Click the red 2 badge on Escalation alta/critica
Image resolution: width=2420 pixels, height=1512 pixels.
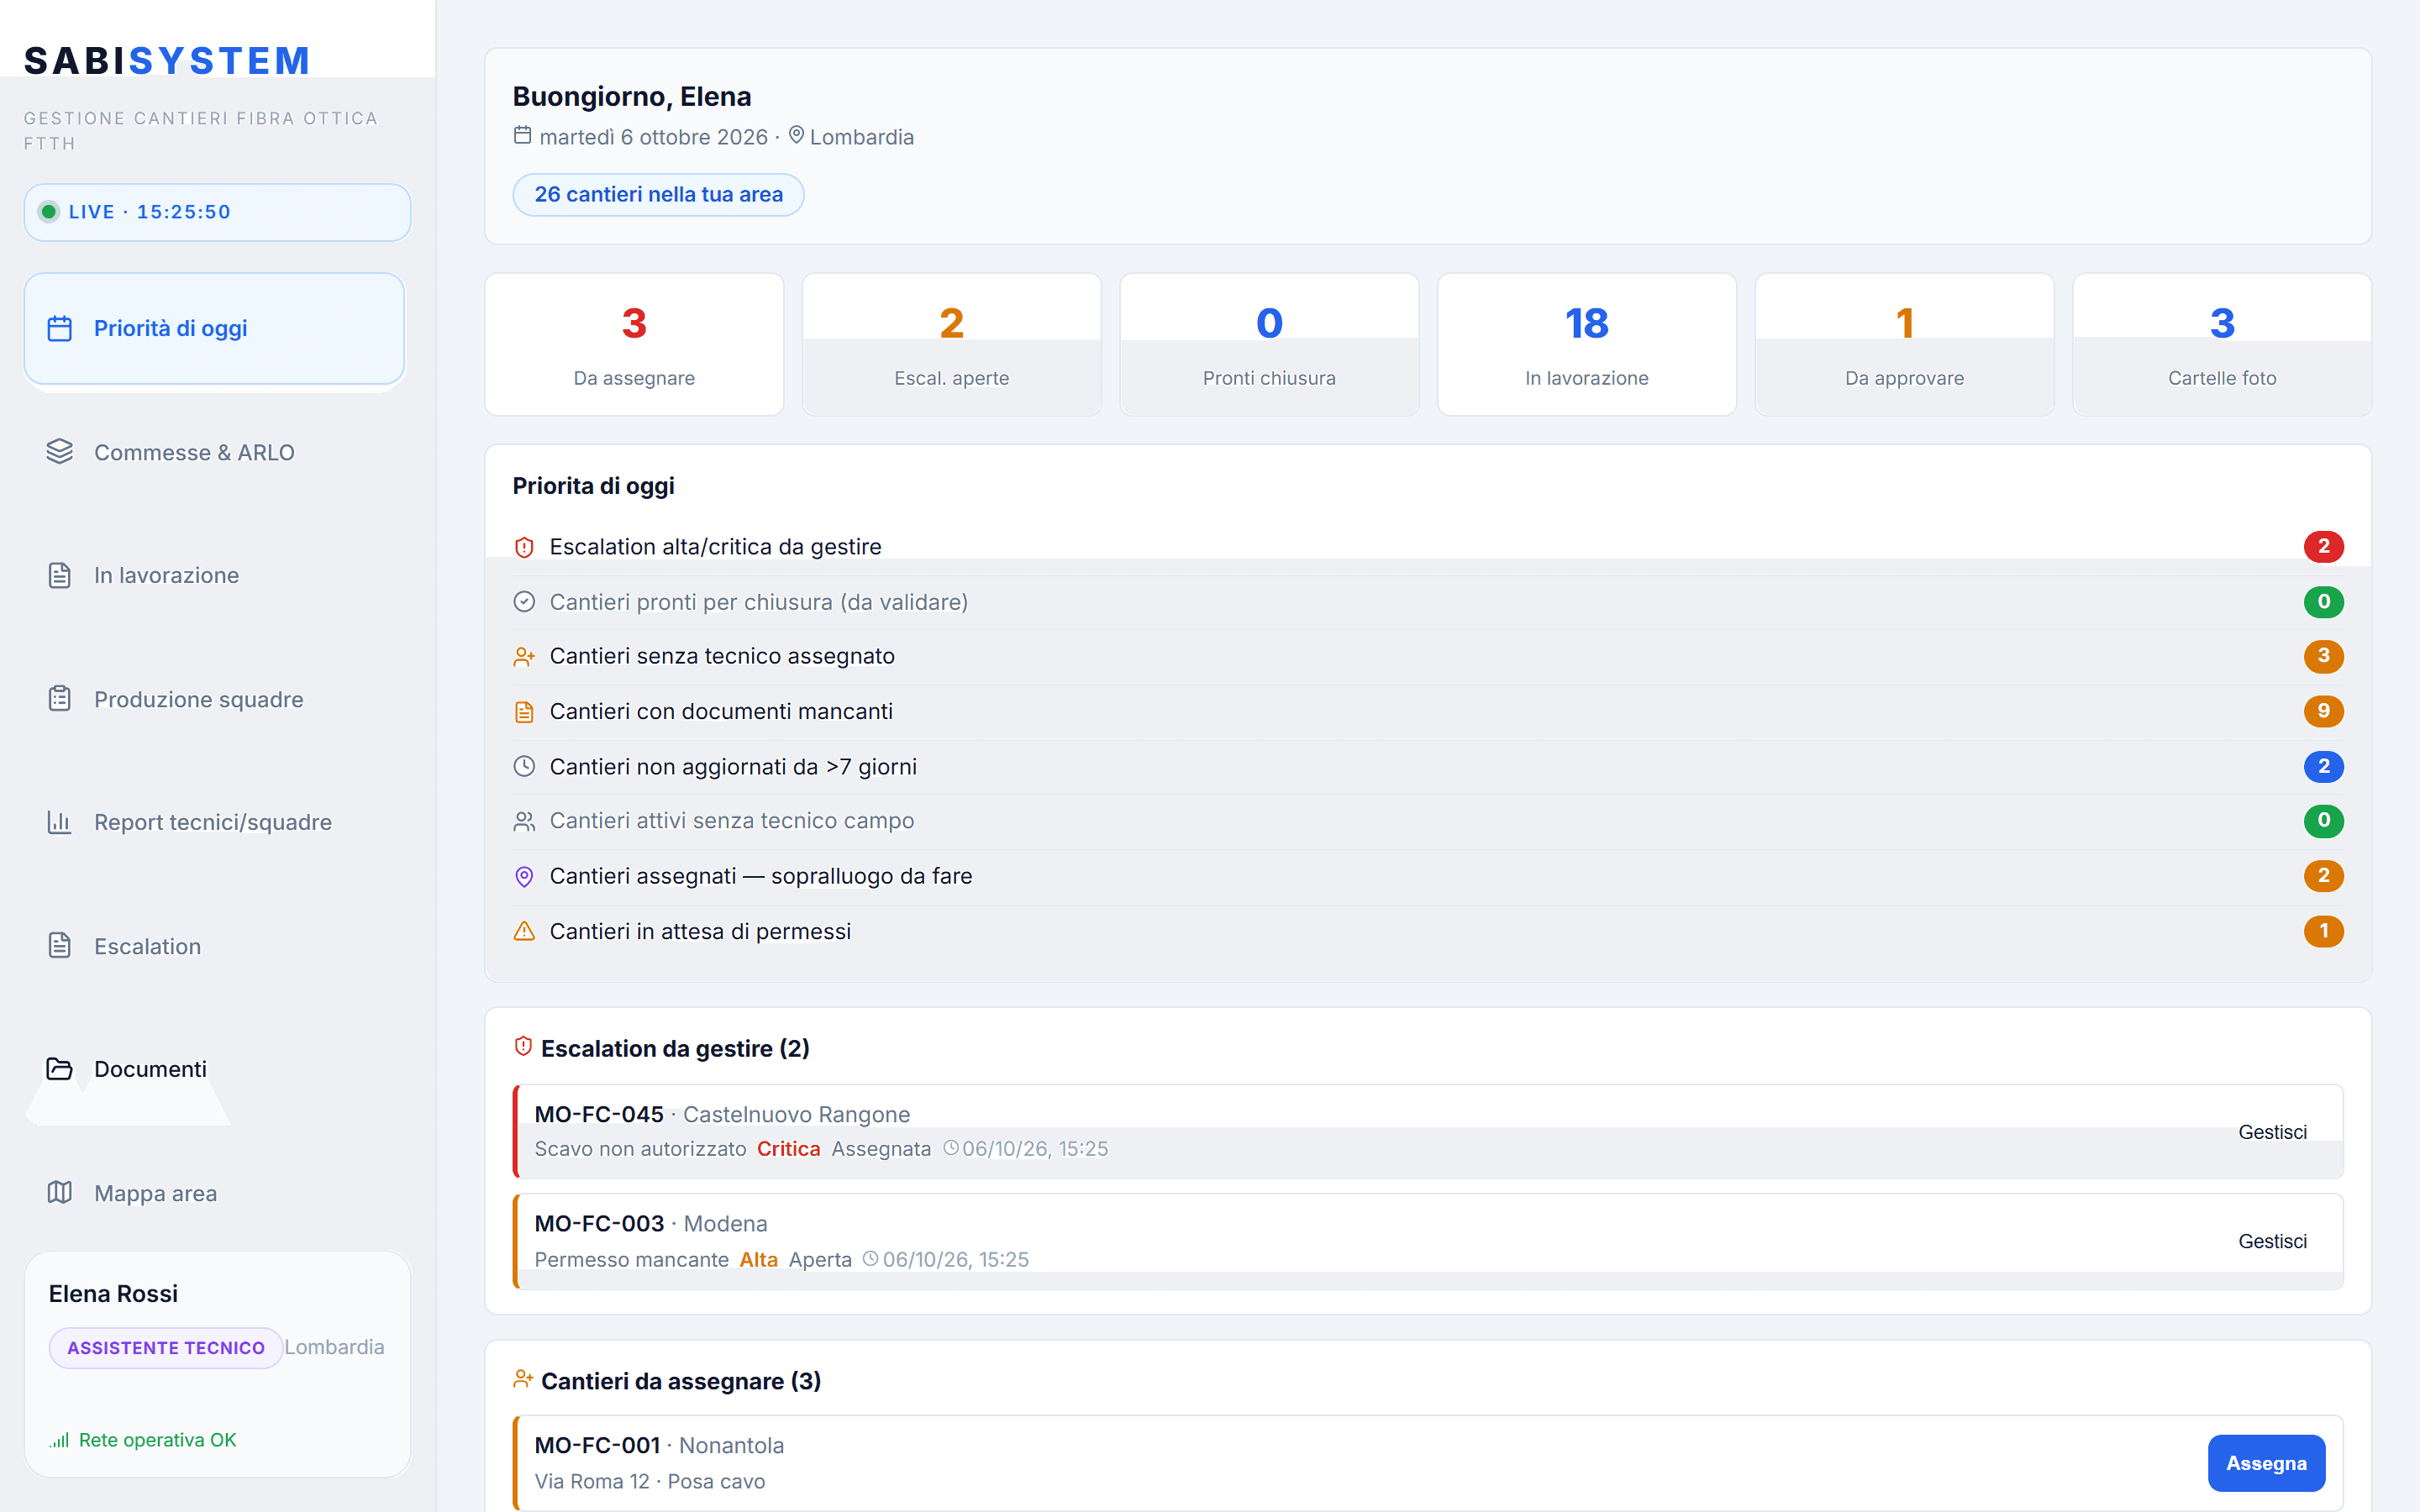2323,546
